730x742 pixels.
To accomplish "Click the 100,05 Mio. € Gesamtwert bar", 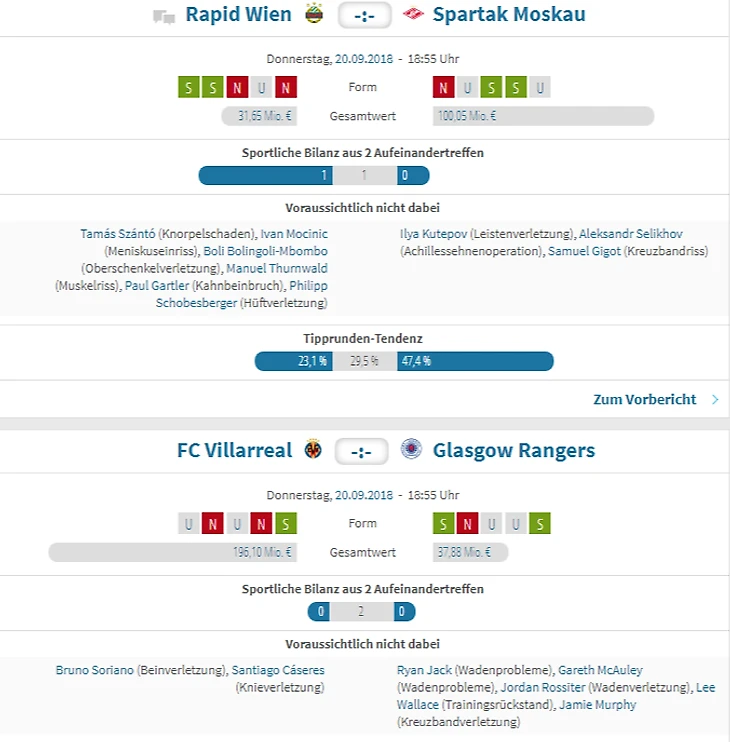I will pyautogui.click(x=544, y=116).
